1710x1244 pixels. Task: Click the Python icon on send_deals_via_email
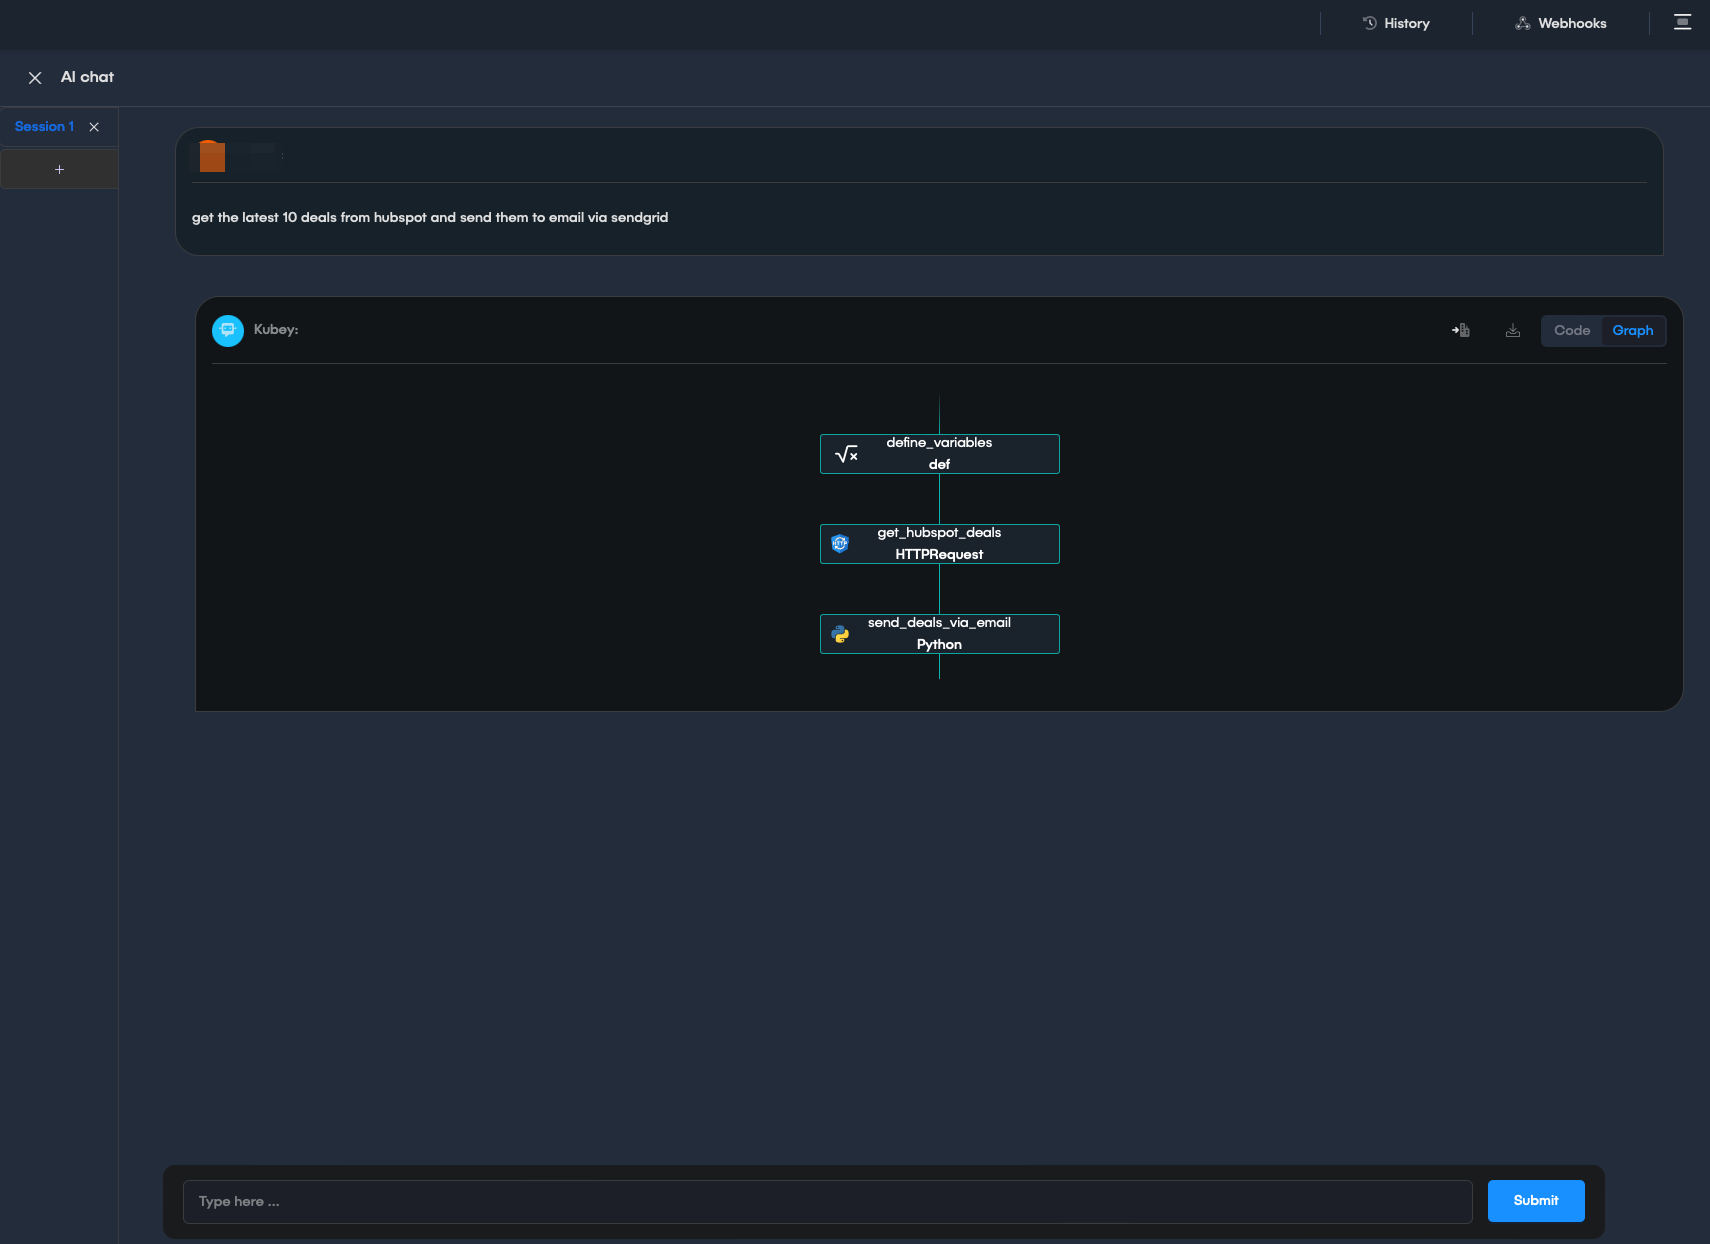pyautogui.click(x=840, y=634)
